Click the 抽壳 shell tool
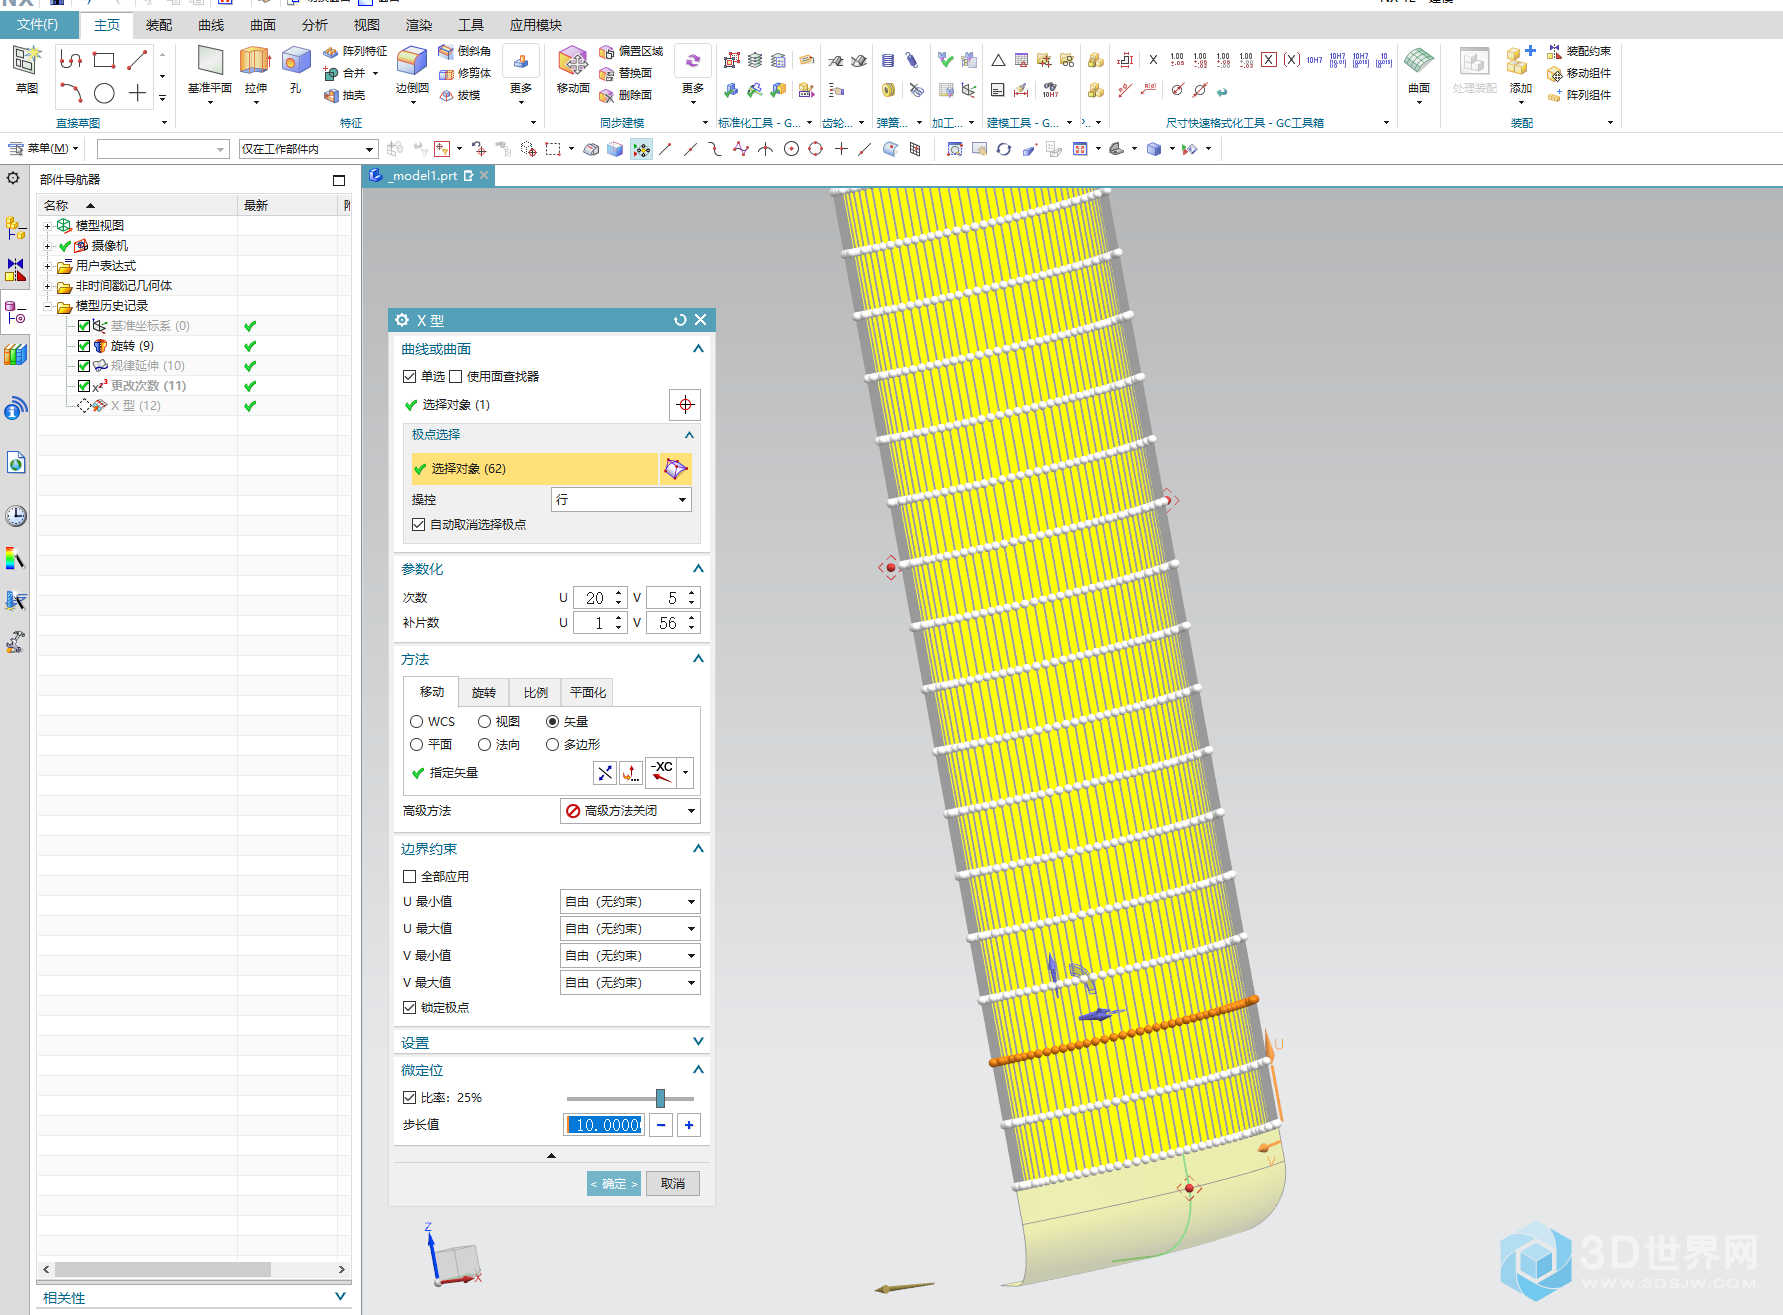1783x1315 pixels. tap(344, 95)
